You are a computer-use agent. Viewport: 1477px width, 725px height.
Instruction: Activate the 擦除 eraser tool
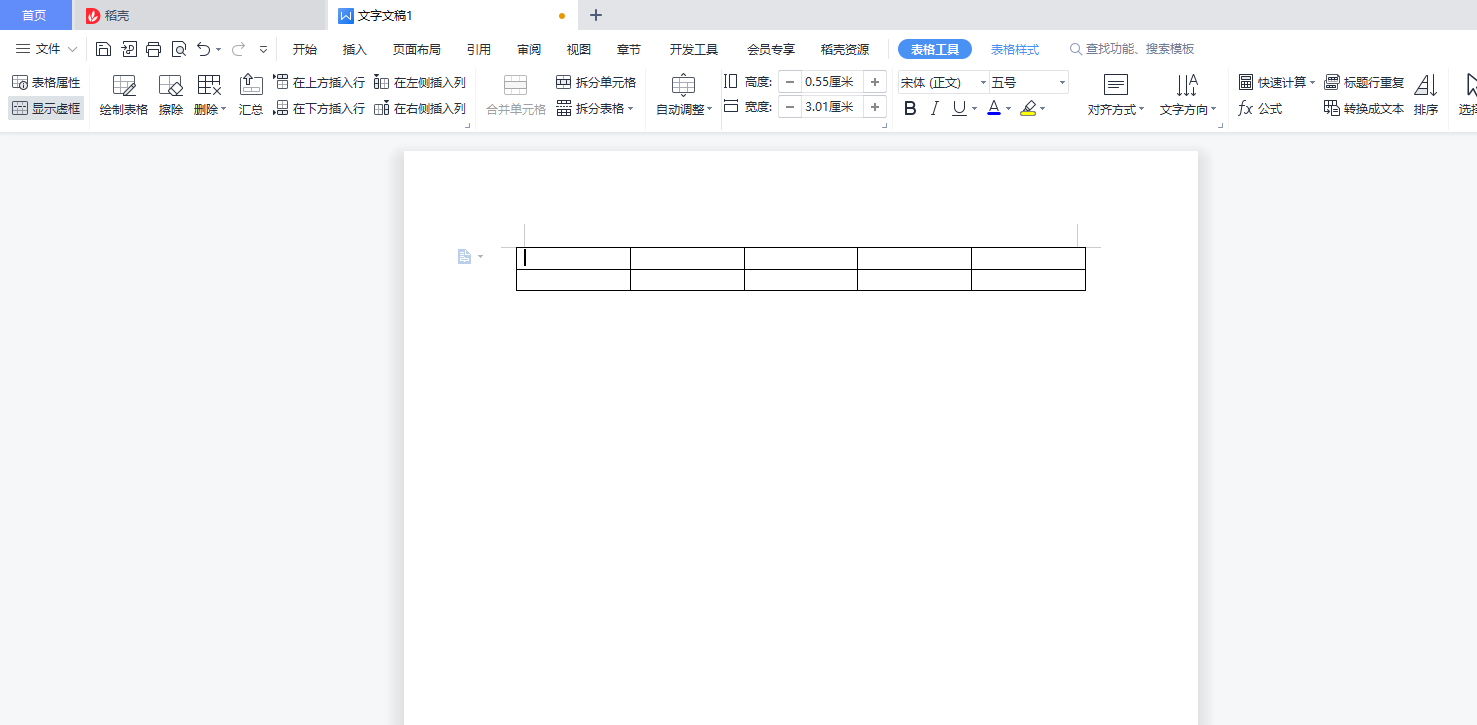(x=170, y=95)
